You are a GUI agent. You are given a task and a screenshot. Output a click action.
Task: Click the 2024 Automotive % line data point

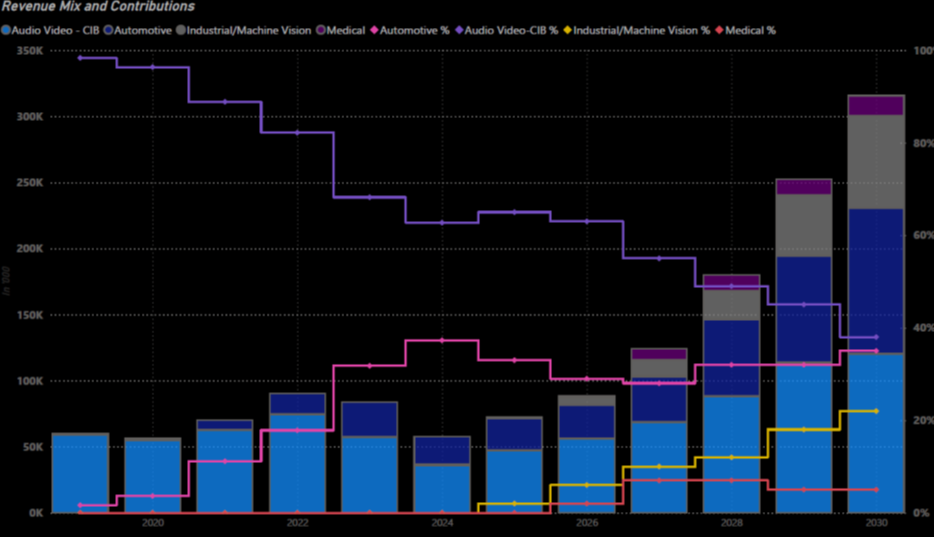pos(442,341)
